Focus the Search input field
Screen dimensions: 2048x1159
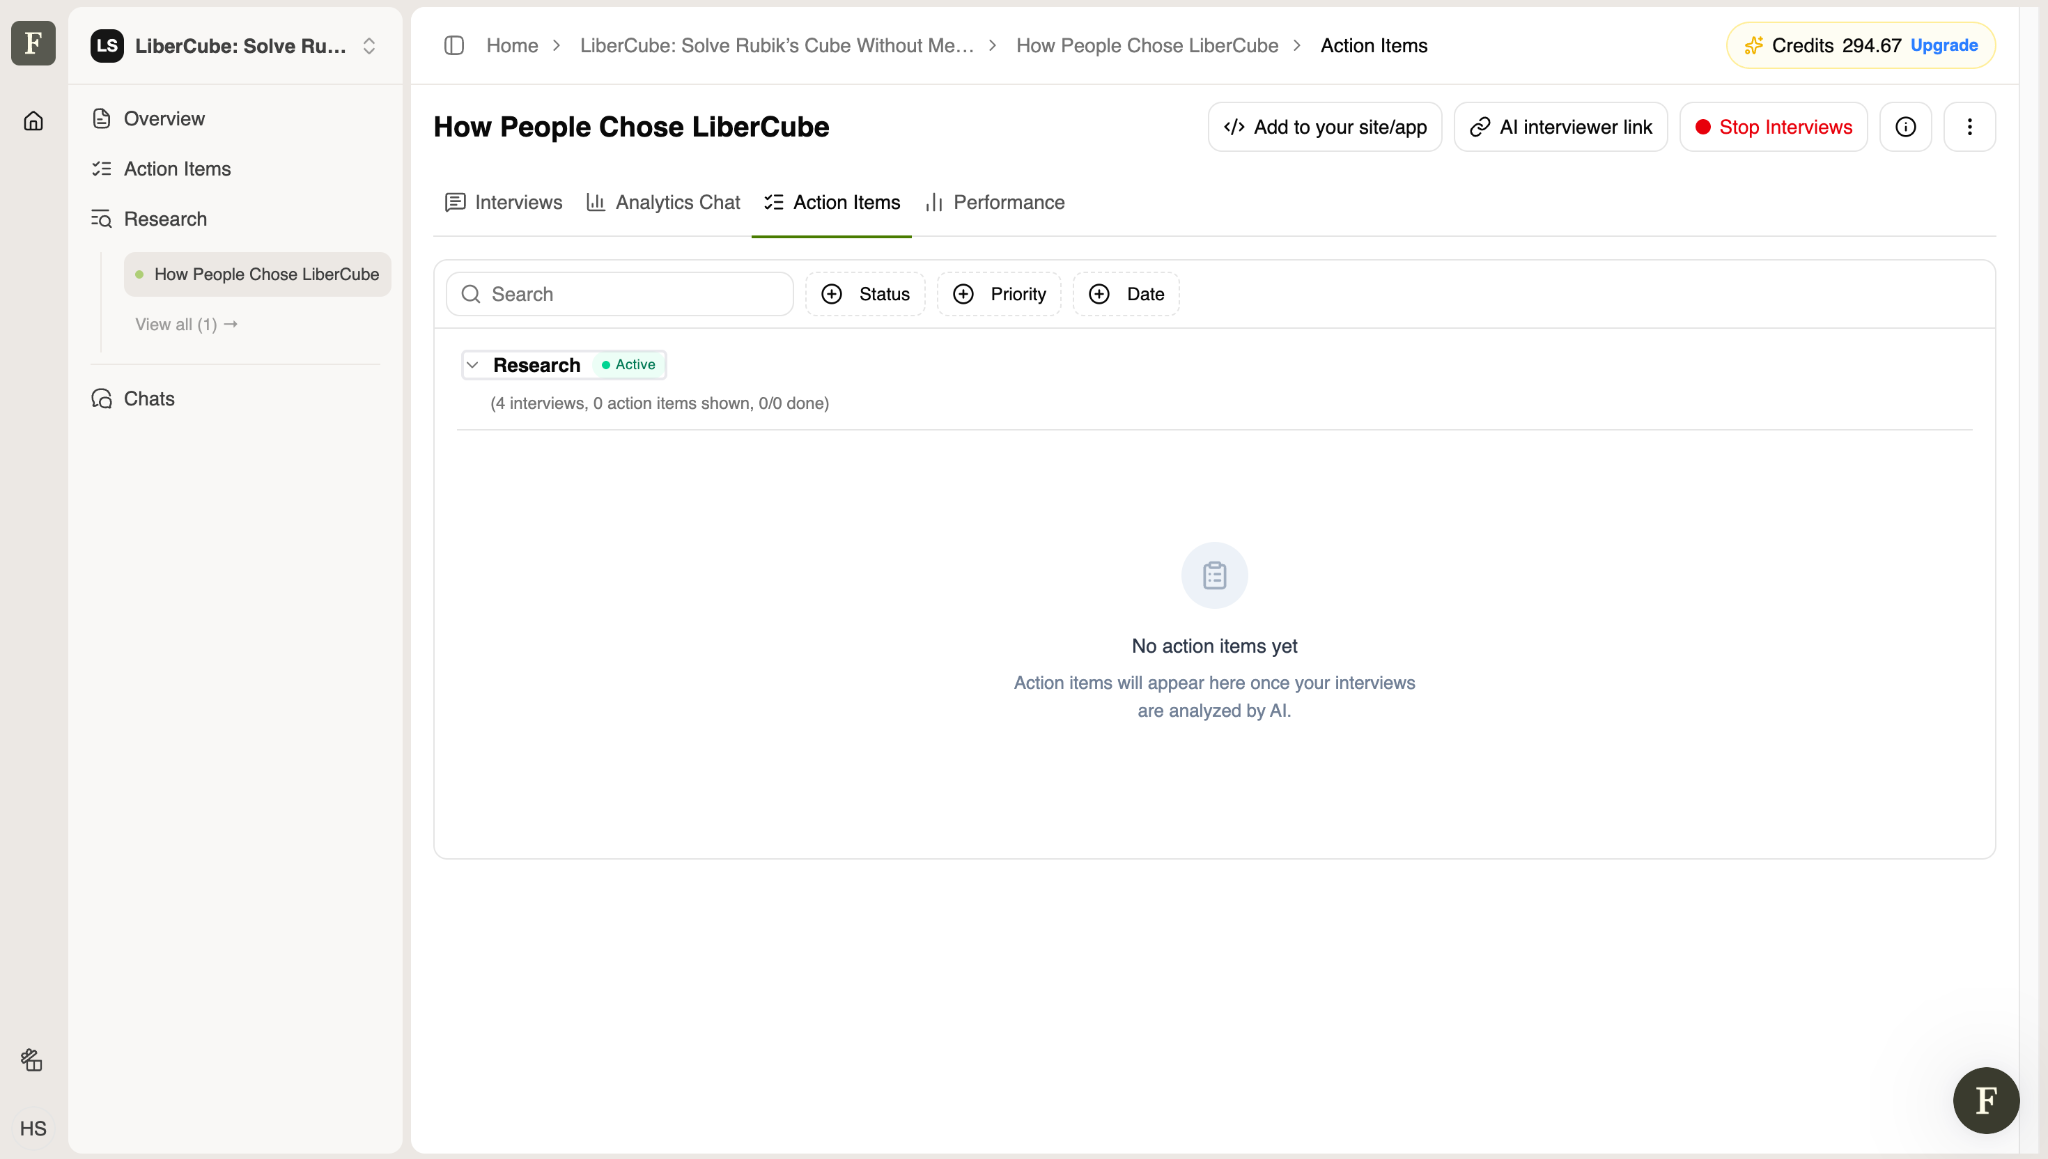click(619, 294)
